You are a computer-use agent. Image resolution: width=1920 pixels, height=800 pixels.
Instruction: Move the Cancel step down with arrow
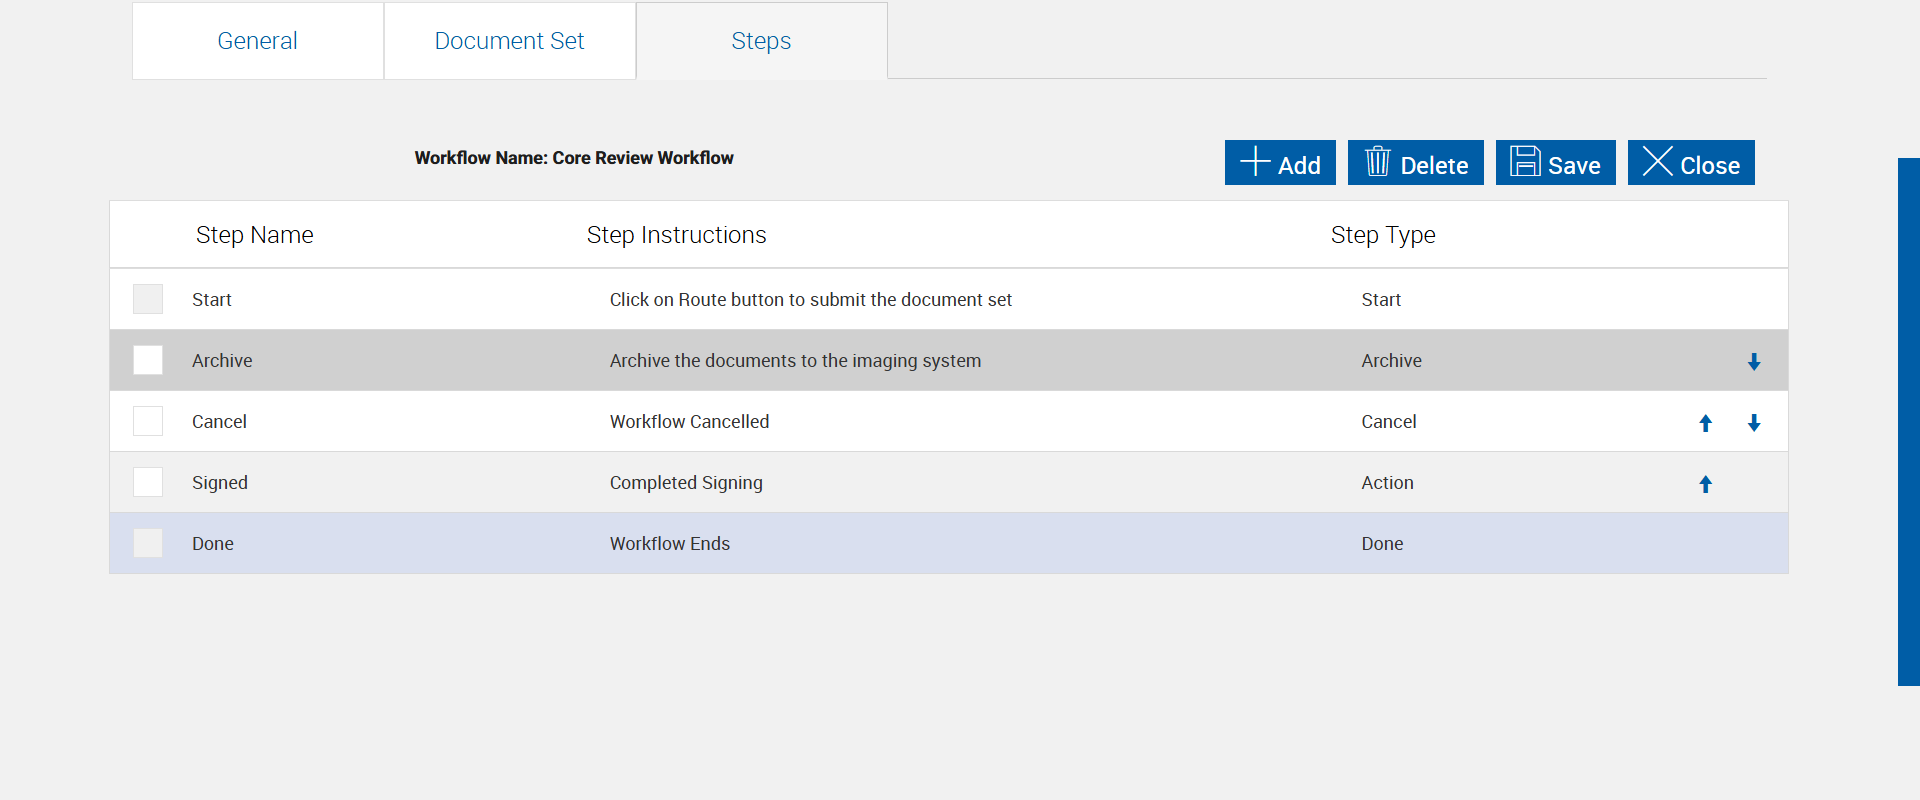click(x=1754, y=423)
